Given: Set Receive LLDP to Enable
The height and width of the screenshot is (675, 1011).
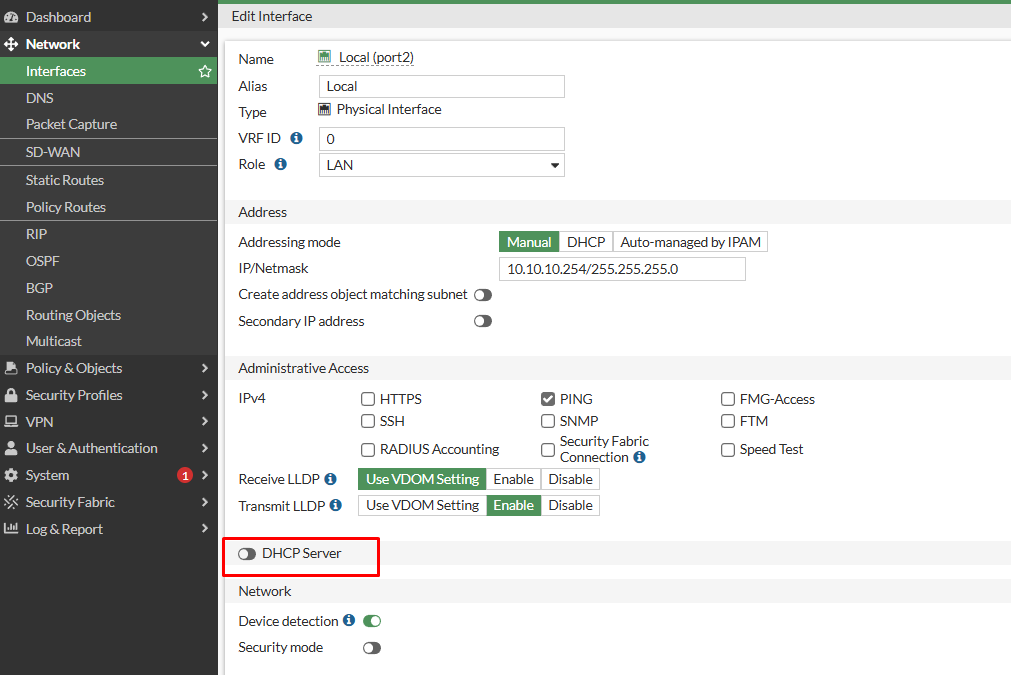Looking at the screenshot, I should coord(513,479).
